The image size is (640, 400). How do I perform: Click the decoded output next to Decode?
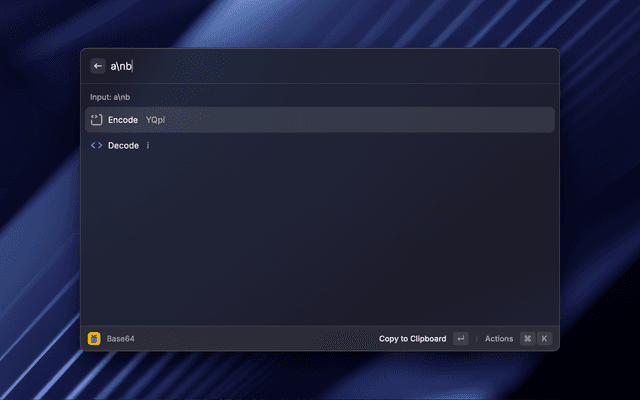pos(148,145)
